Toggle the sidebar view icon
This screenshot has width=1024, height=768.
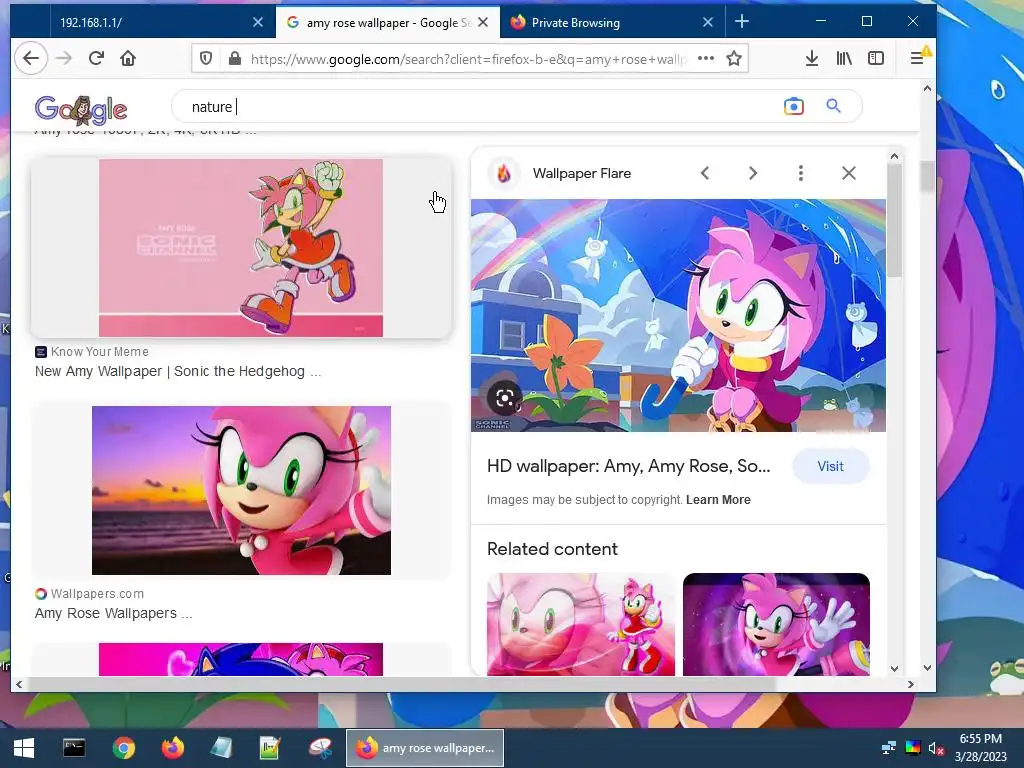pos(876,59)
